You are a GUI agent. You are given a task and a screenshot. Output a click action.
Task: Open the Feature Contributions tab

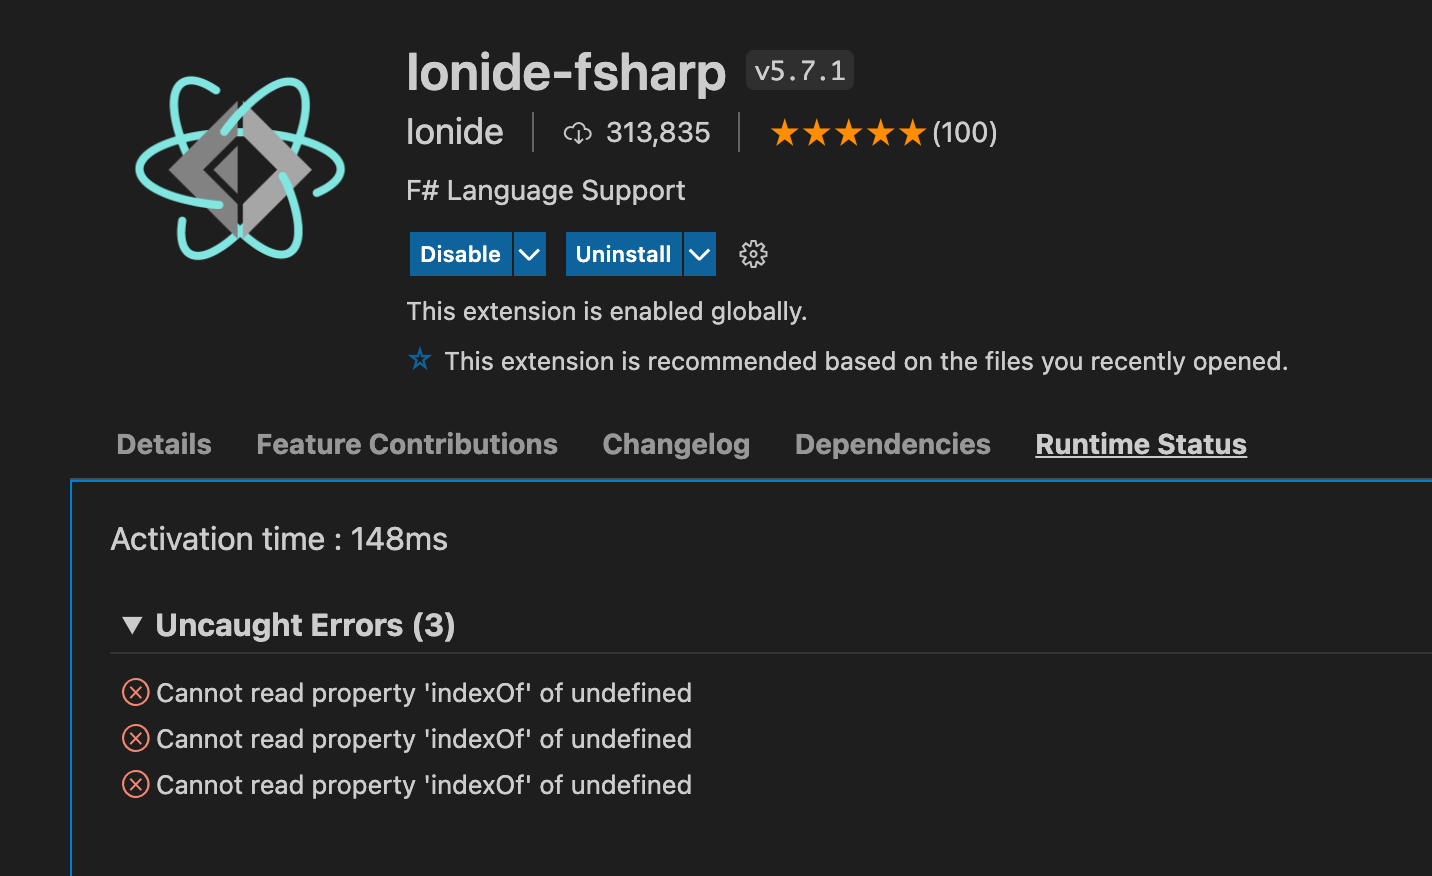click(407, 444)
